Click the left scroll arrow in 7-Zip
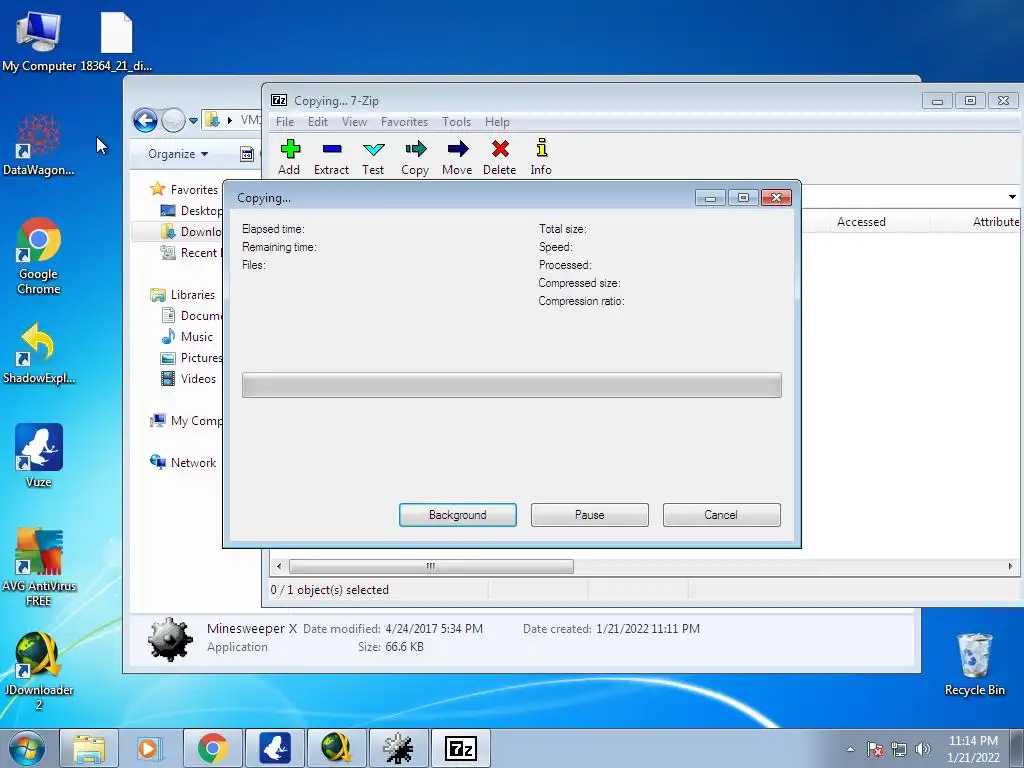The image size is (1024, 768). pyautogui.click(x=279, y=566)
